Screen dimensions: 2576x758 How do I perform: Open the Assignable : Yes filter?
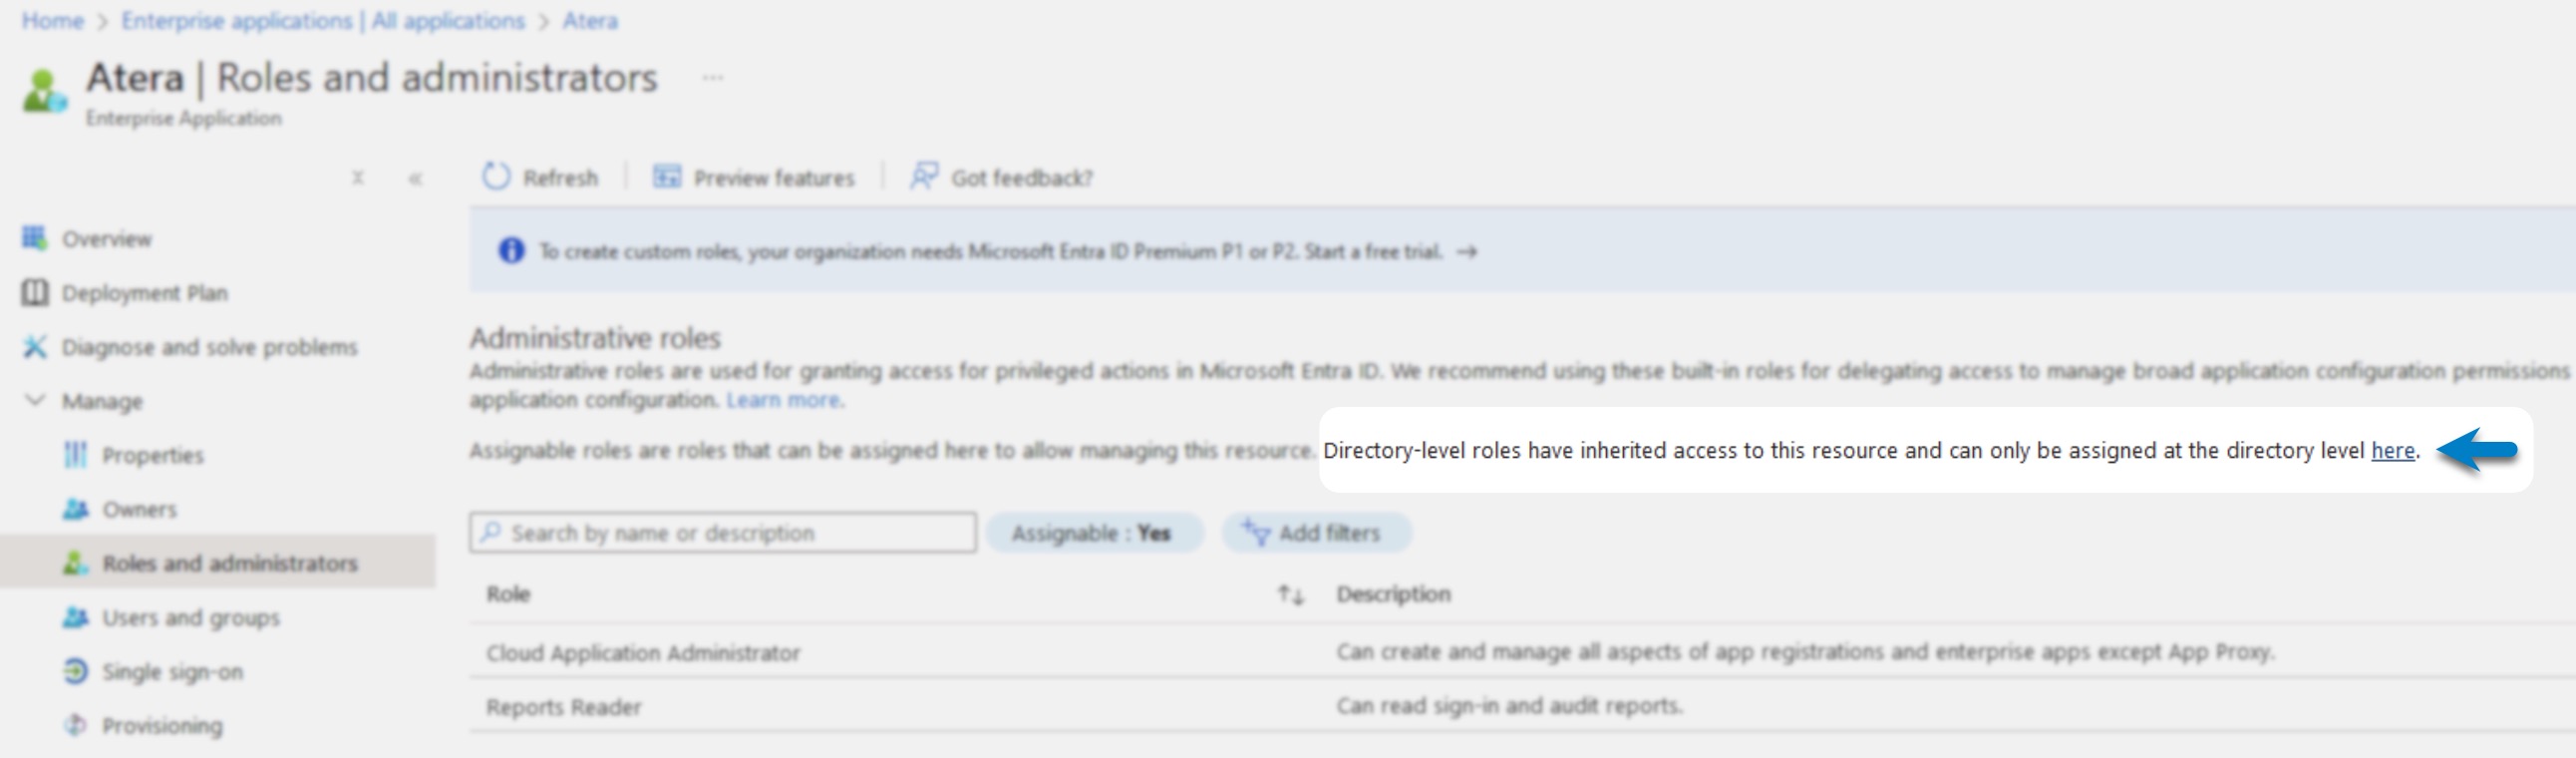(1094, 533)
